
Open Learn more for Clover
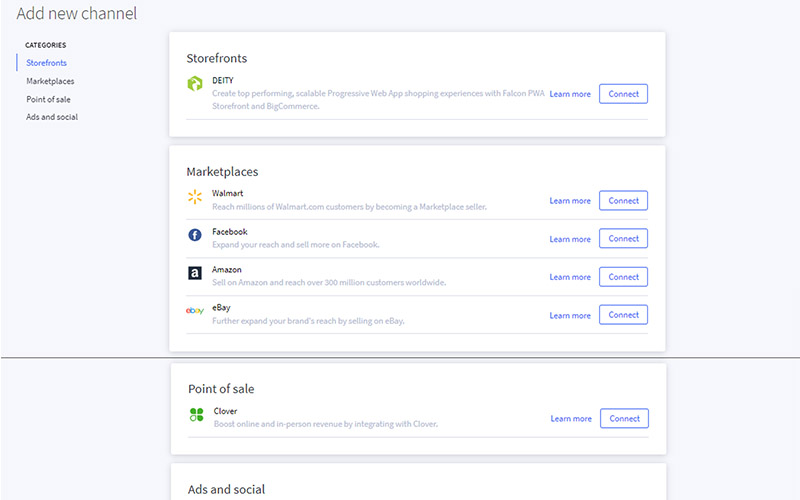tap(571, 419)
